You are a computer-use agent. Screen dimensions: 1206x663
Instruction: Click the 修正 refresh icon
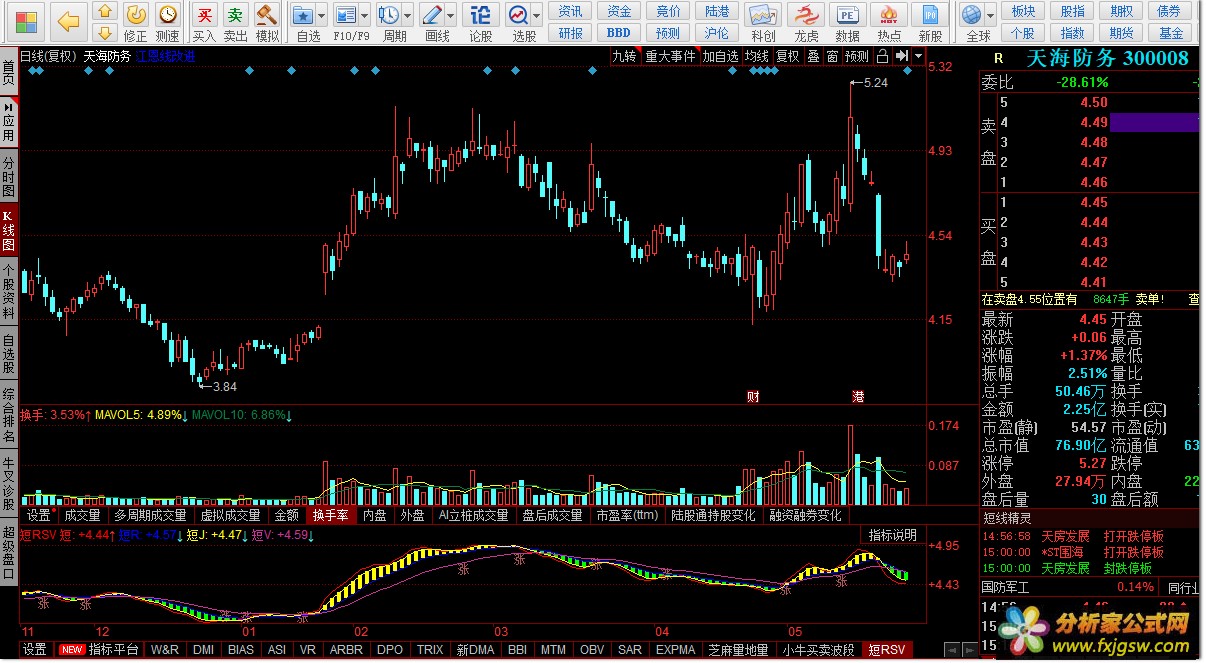[136, 14]
